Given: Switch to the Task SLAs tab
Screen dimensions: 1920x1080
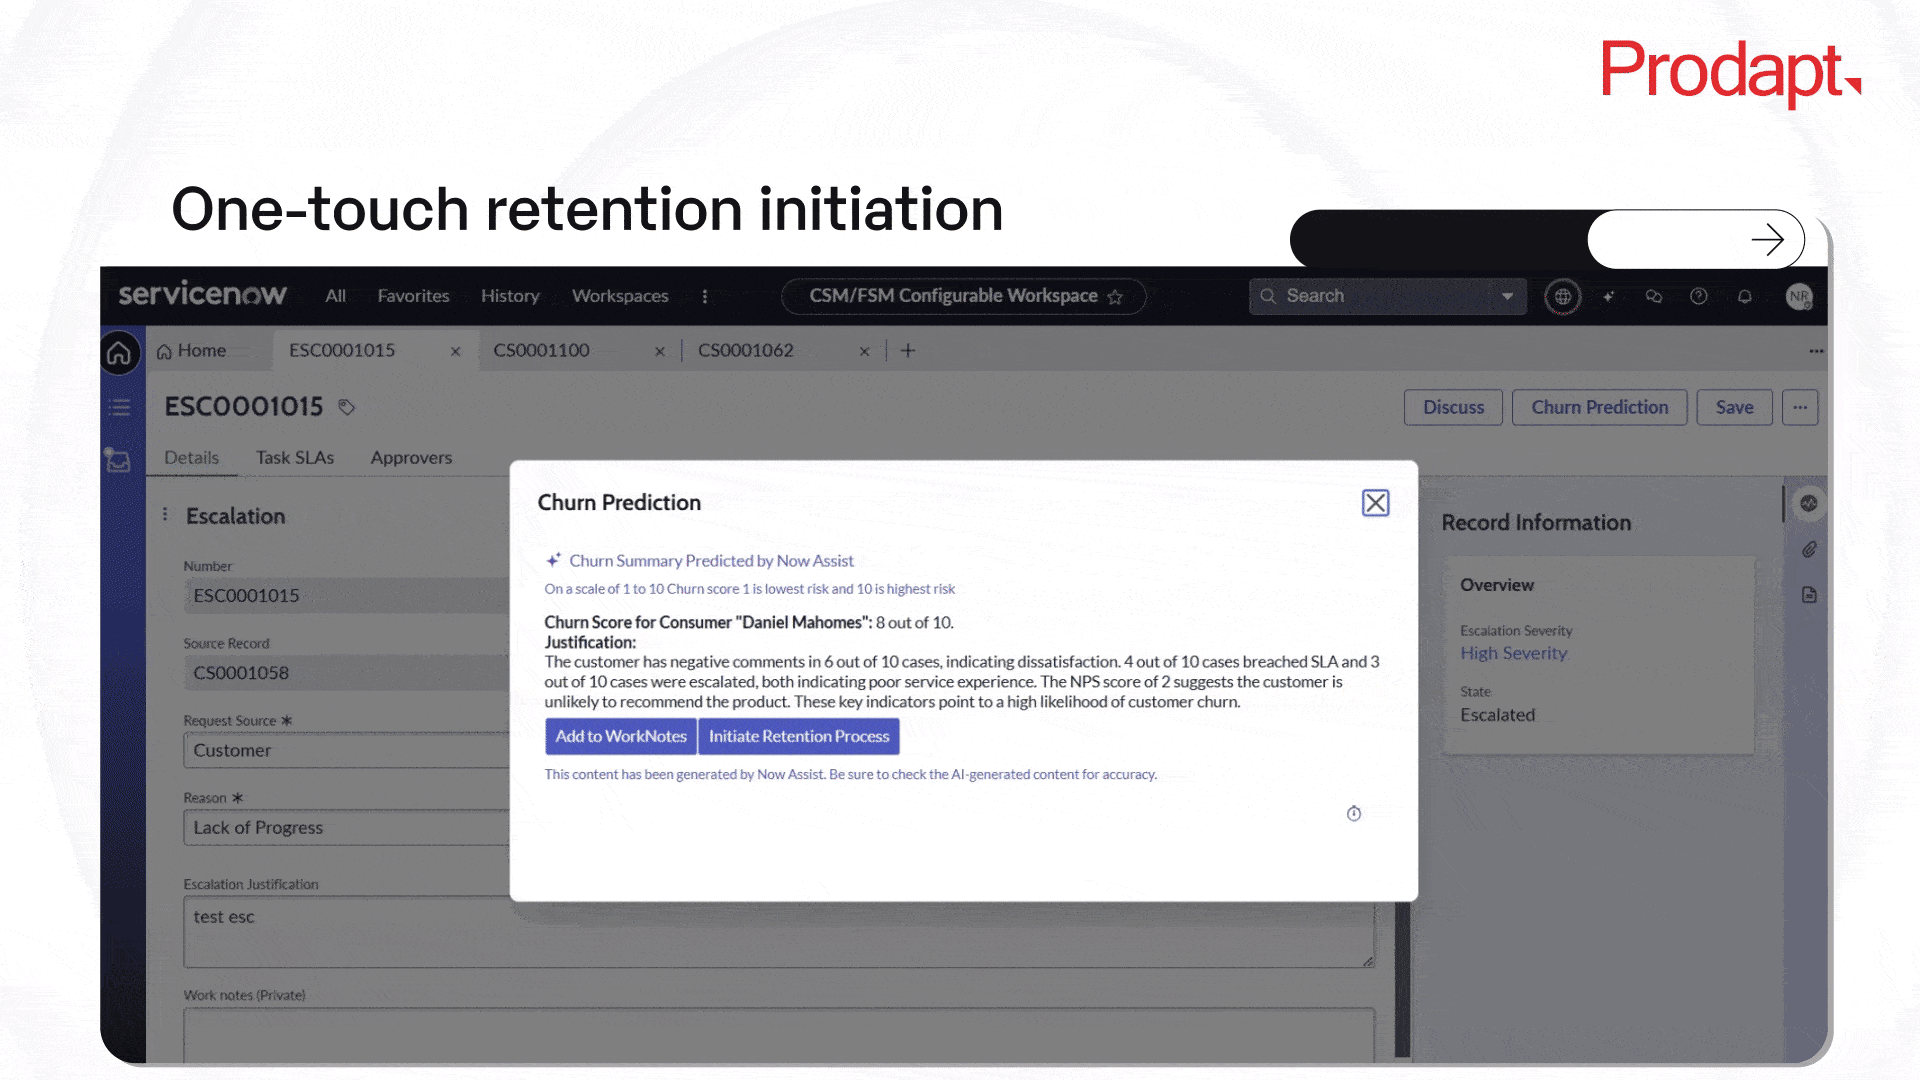Looking at the screenshot, I should pyautogui.click(x=294, y=457).
